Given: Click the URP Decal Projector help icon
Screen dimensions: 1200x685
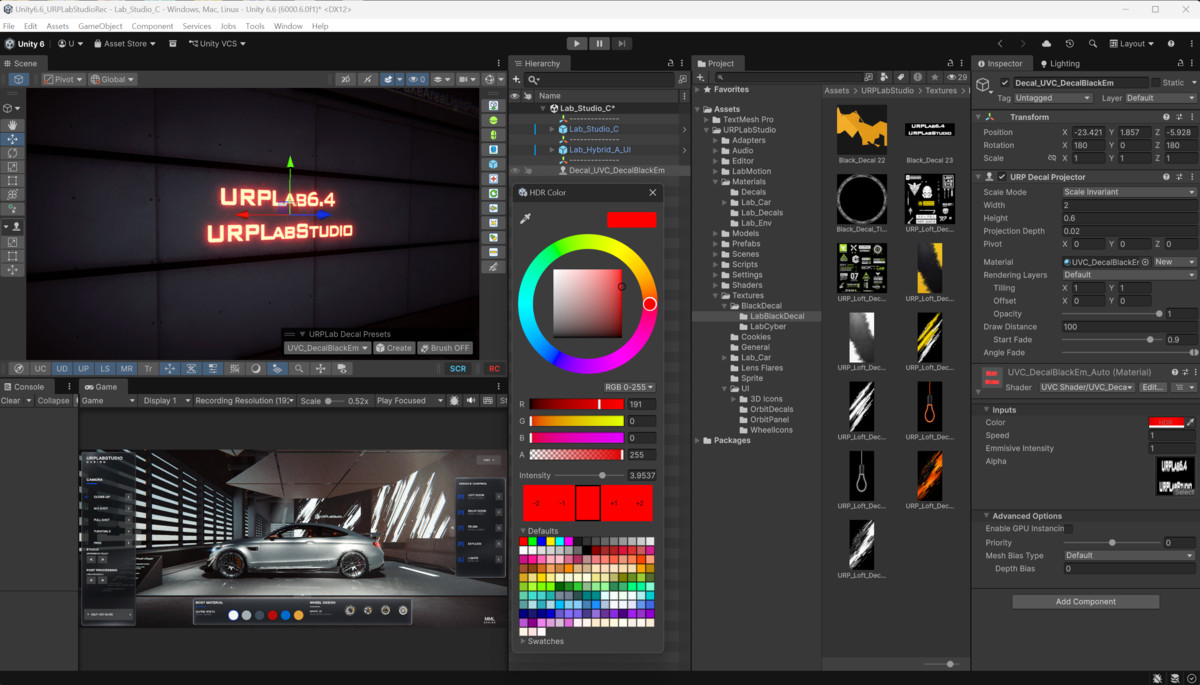Looking at the screenshot, I should click(x=1164, y=177).
